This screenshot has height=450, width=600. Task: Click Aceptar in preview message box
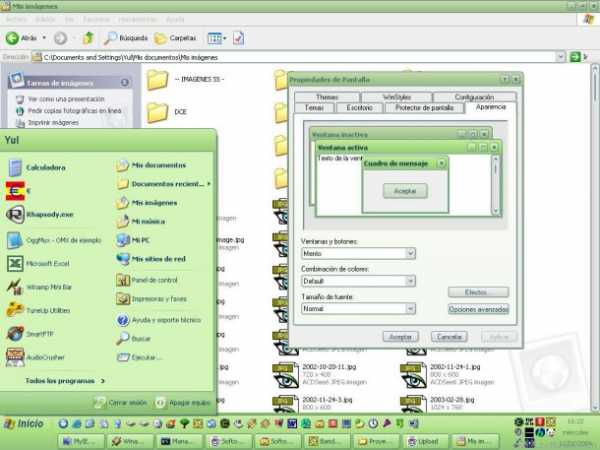tap(405, 191)
